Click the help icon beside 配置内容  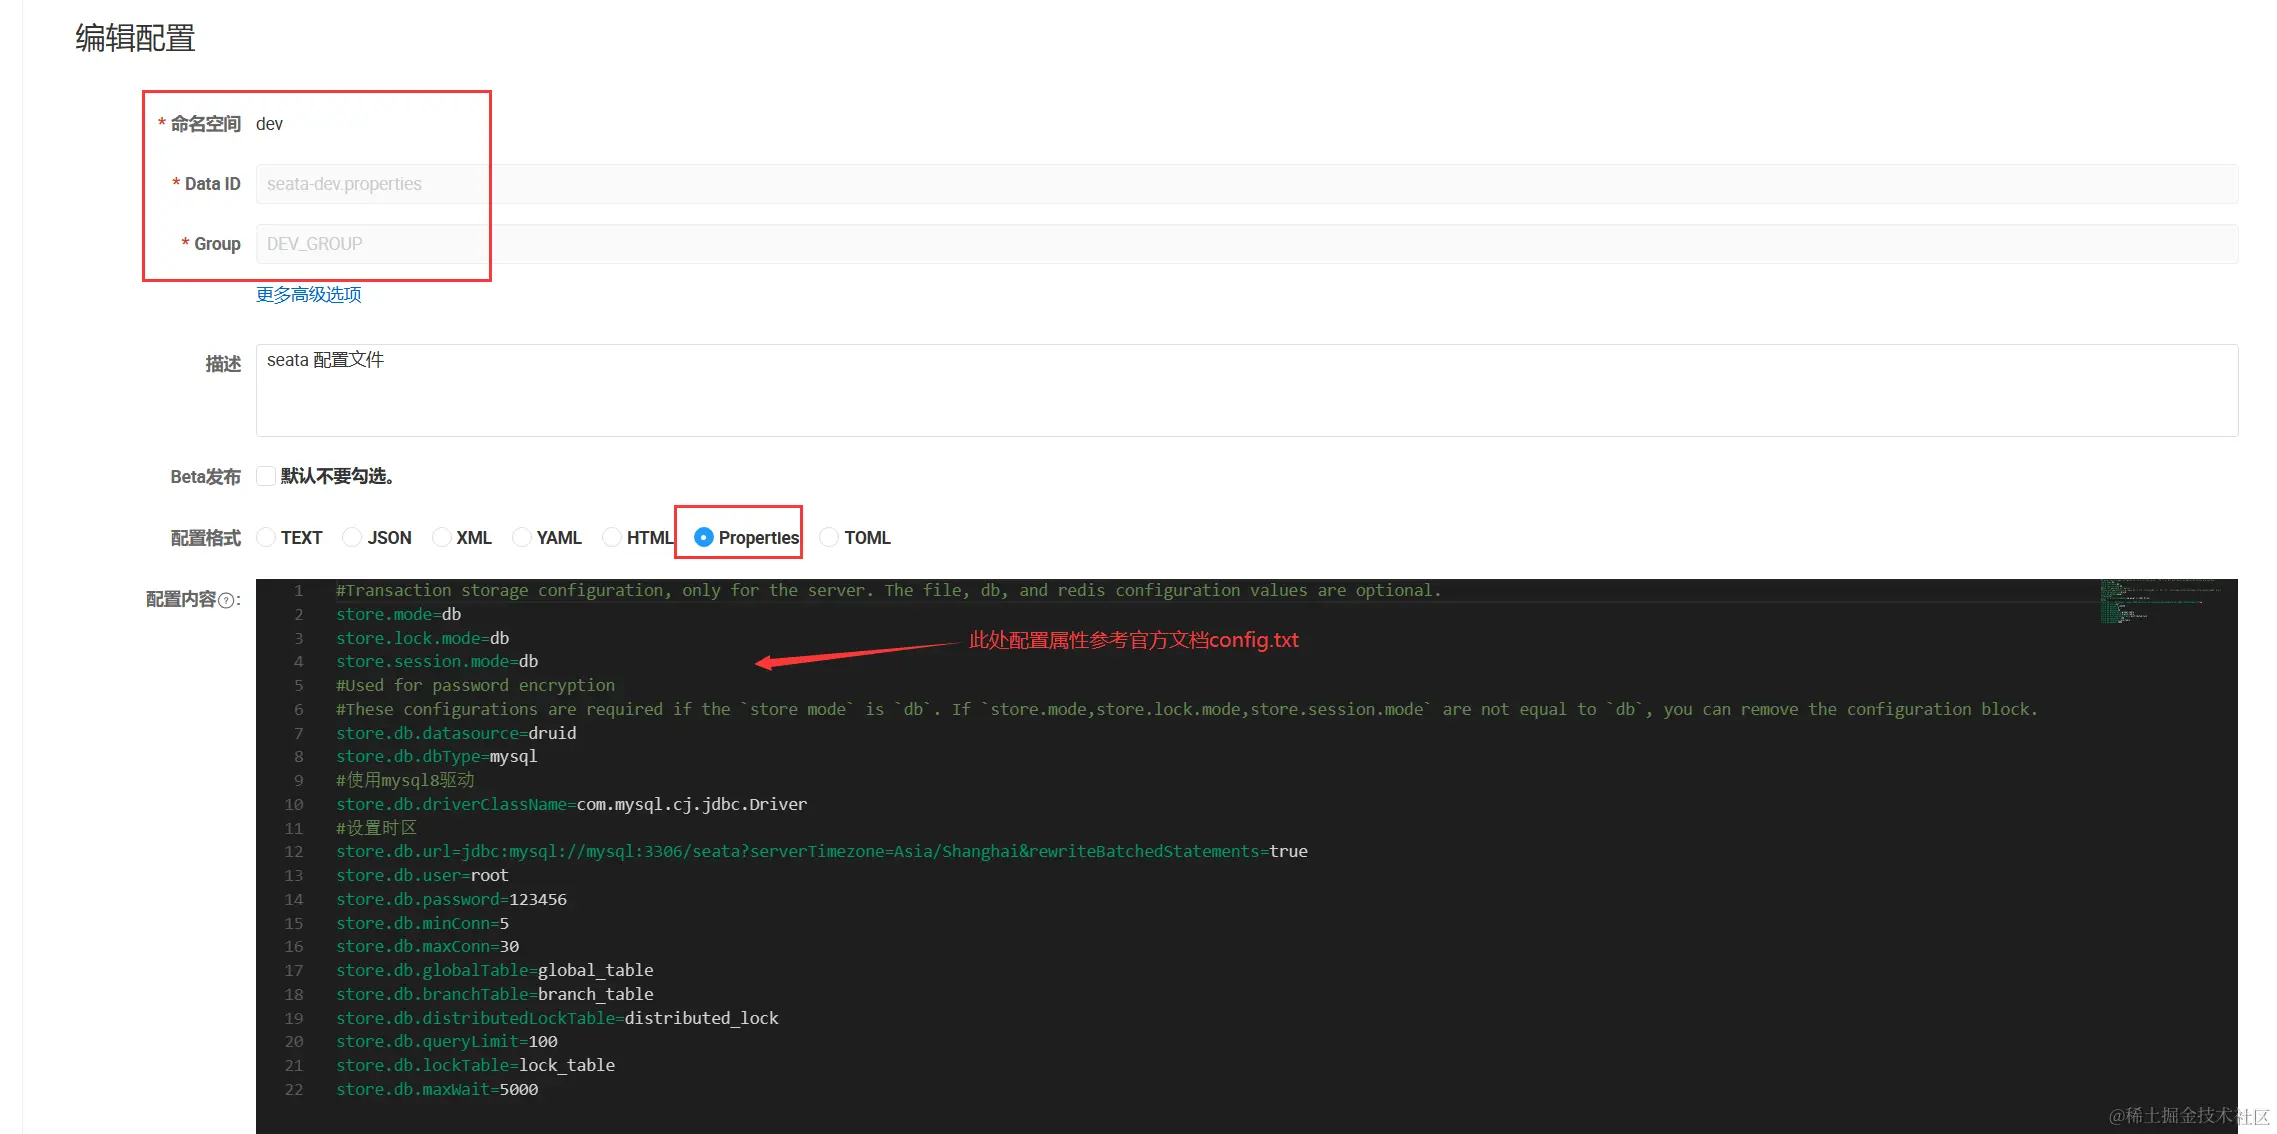pos(226,600)
